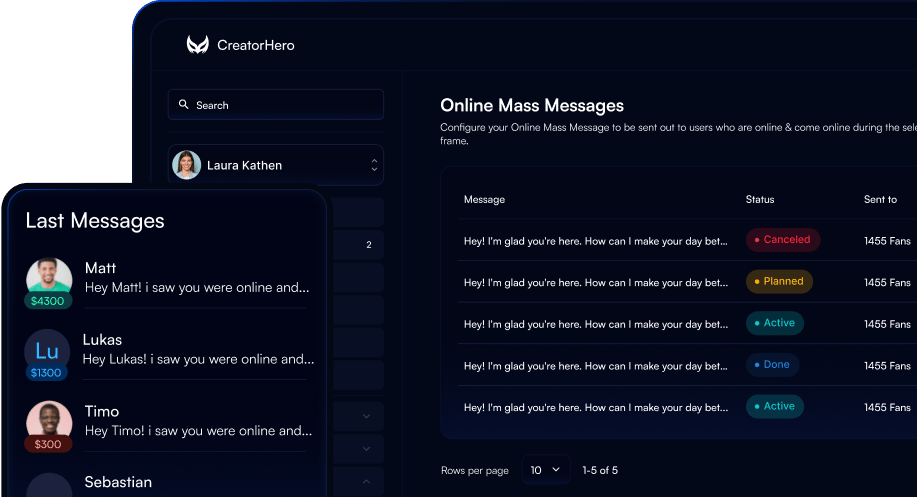Screen dimensions: 917x497
Task: Open the Laura Kathen account switcher dropdown
Action: [374, 165]
